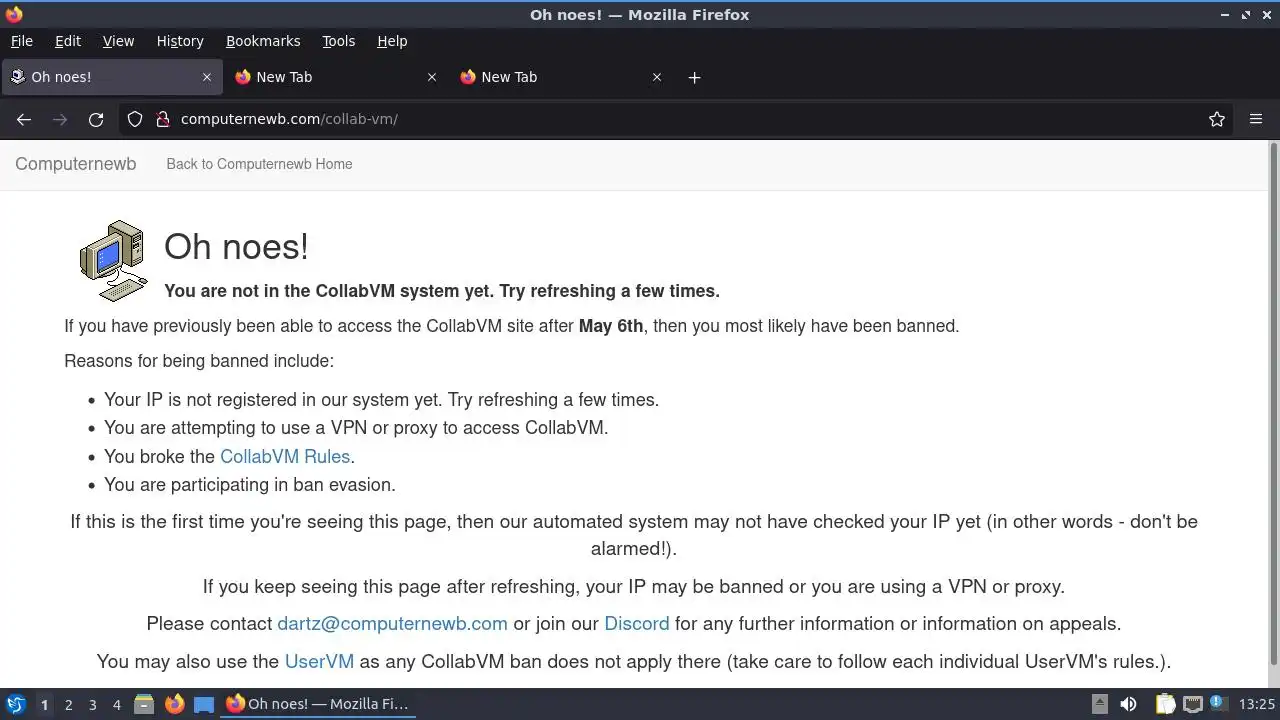Click the VPN or proxy bullet text
The height and width of the screenshot is (720, 1280).
coord(356,427)
